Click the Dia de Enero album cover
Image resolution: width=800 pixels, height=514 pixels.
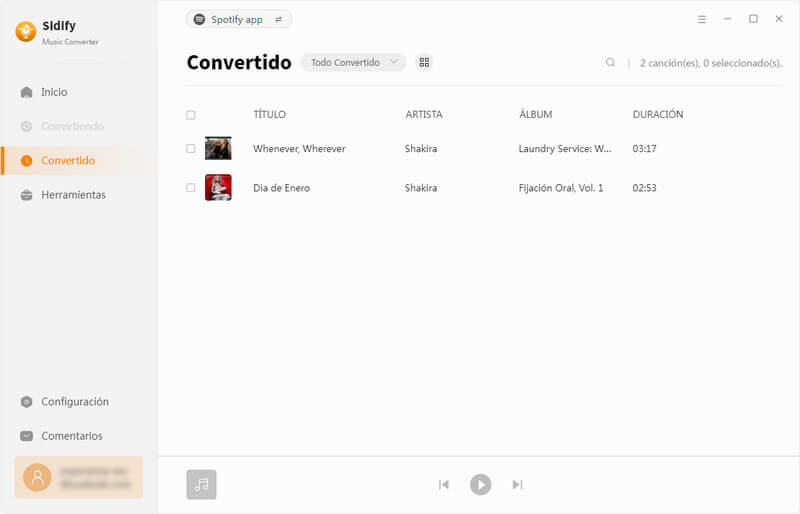pyautogui.click(x=218, y=187)
